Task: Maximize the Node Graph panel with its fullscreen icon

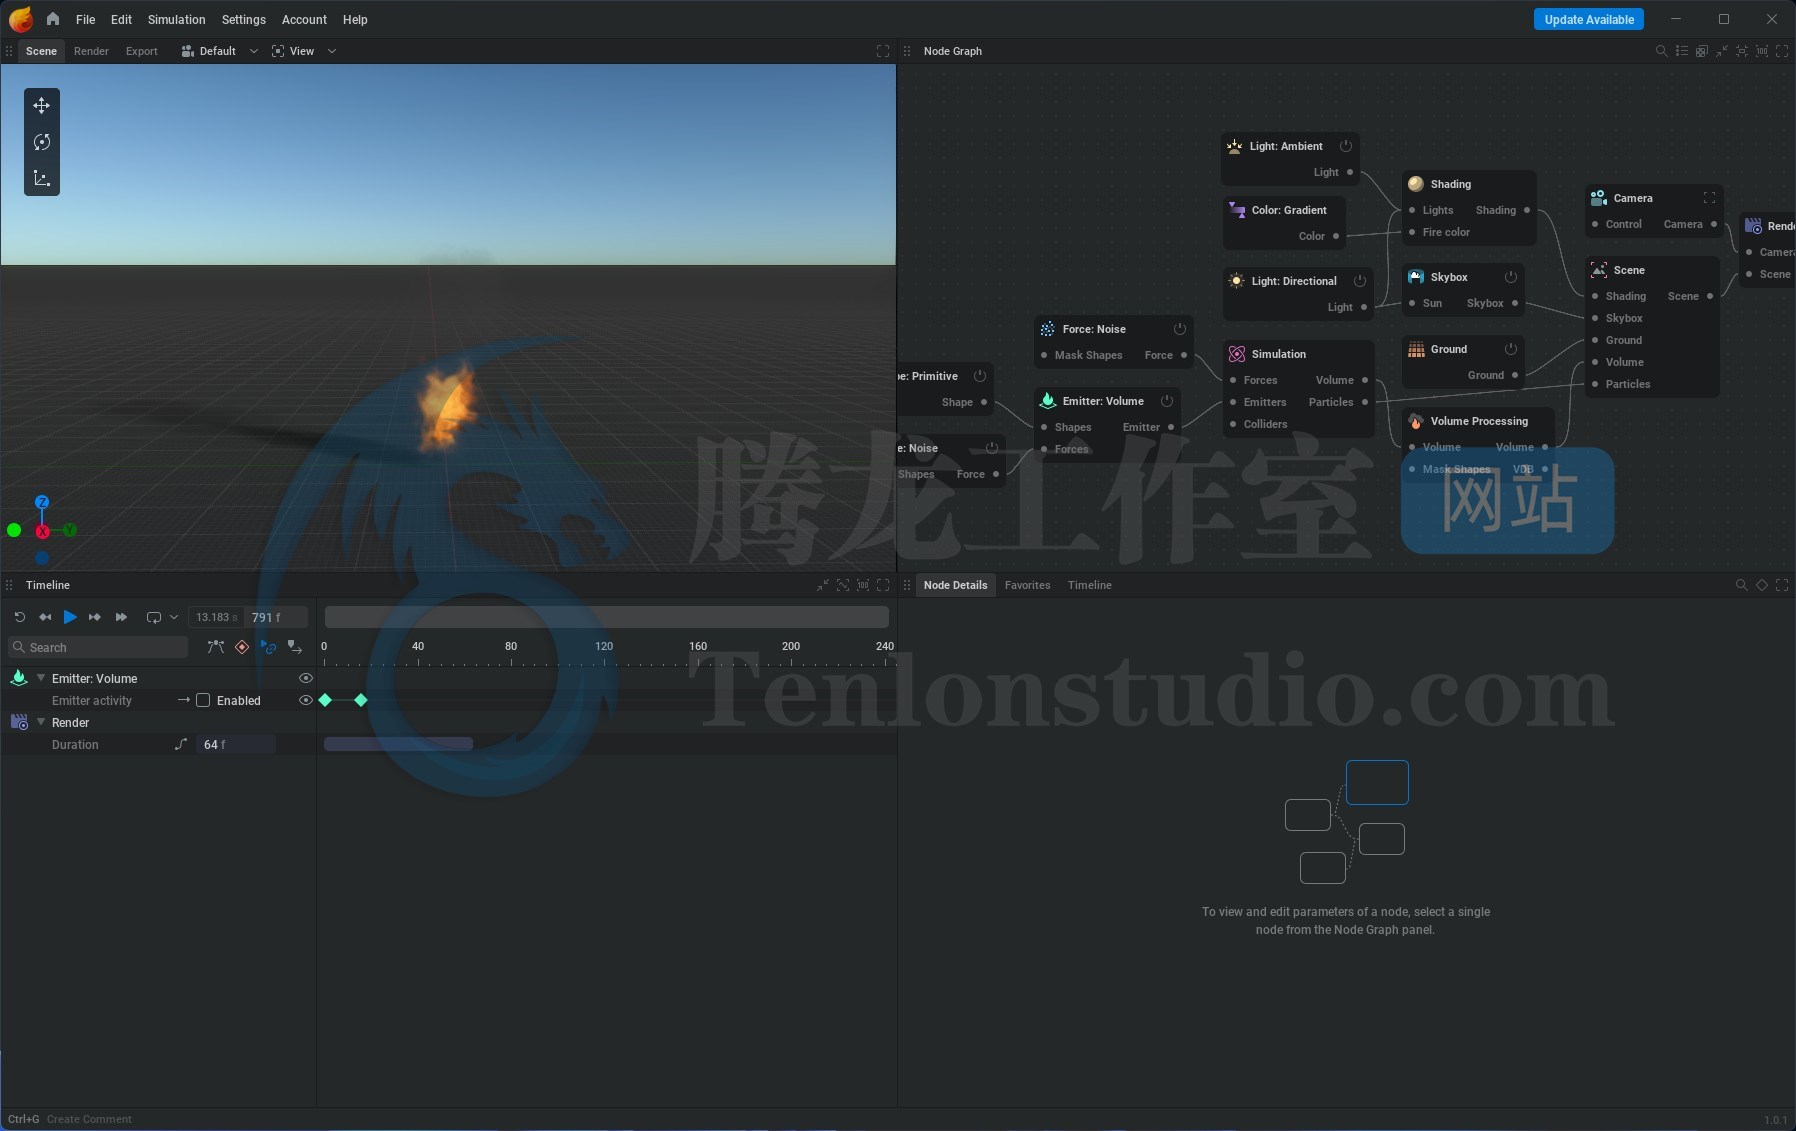Action: coord(1782,51)
